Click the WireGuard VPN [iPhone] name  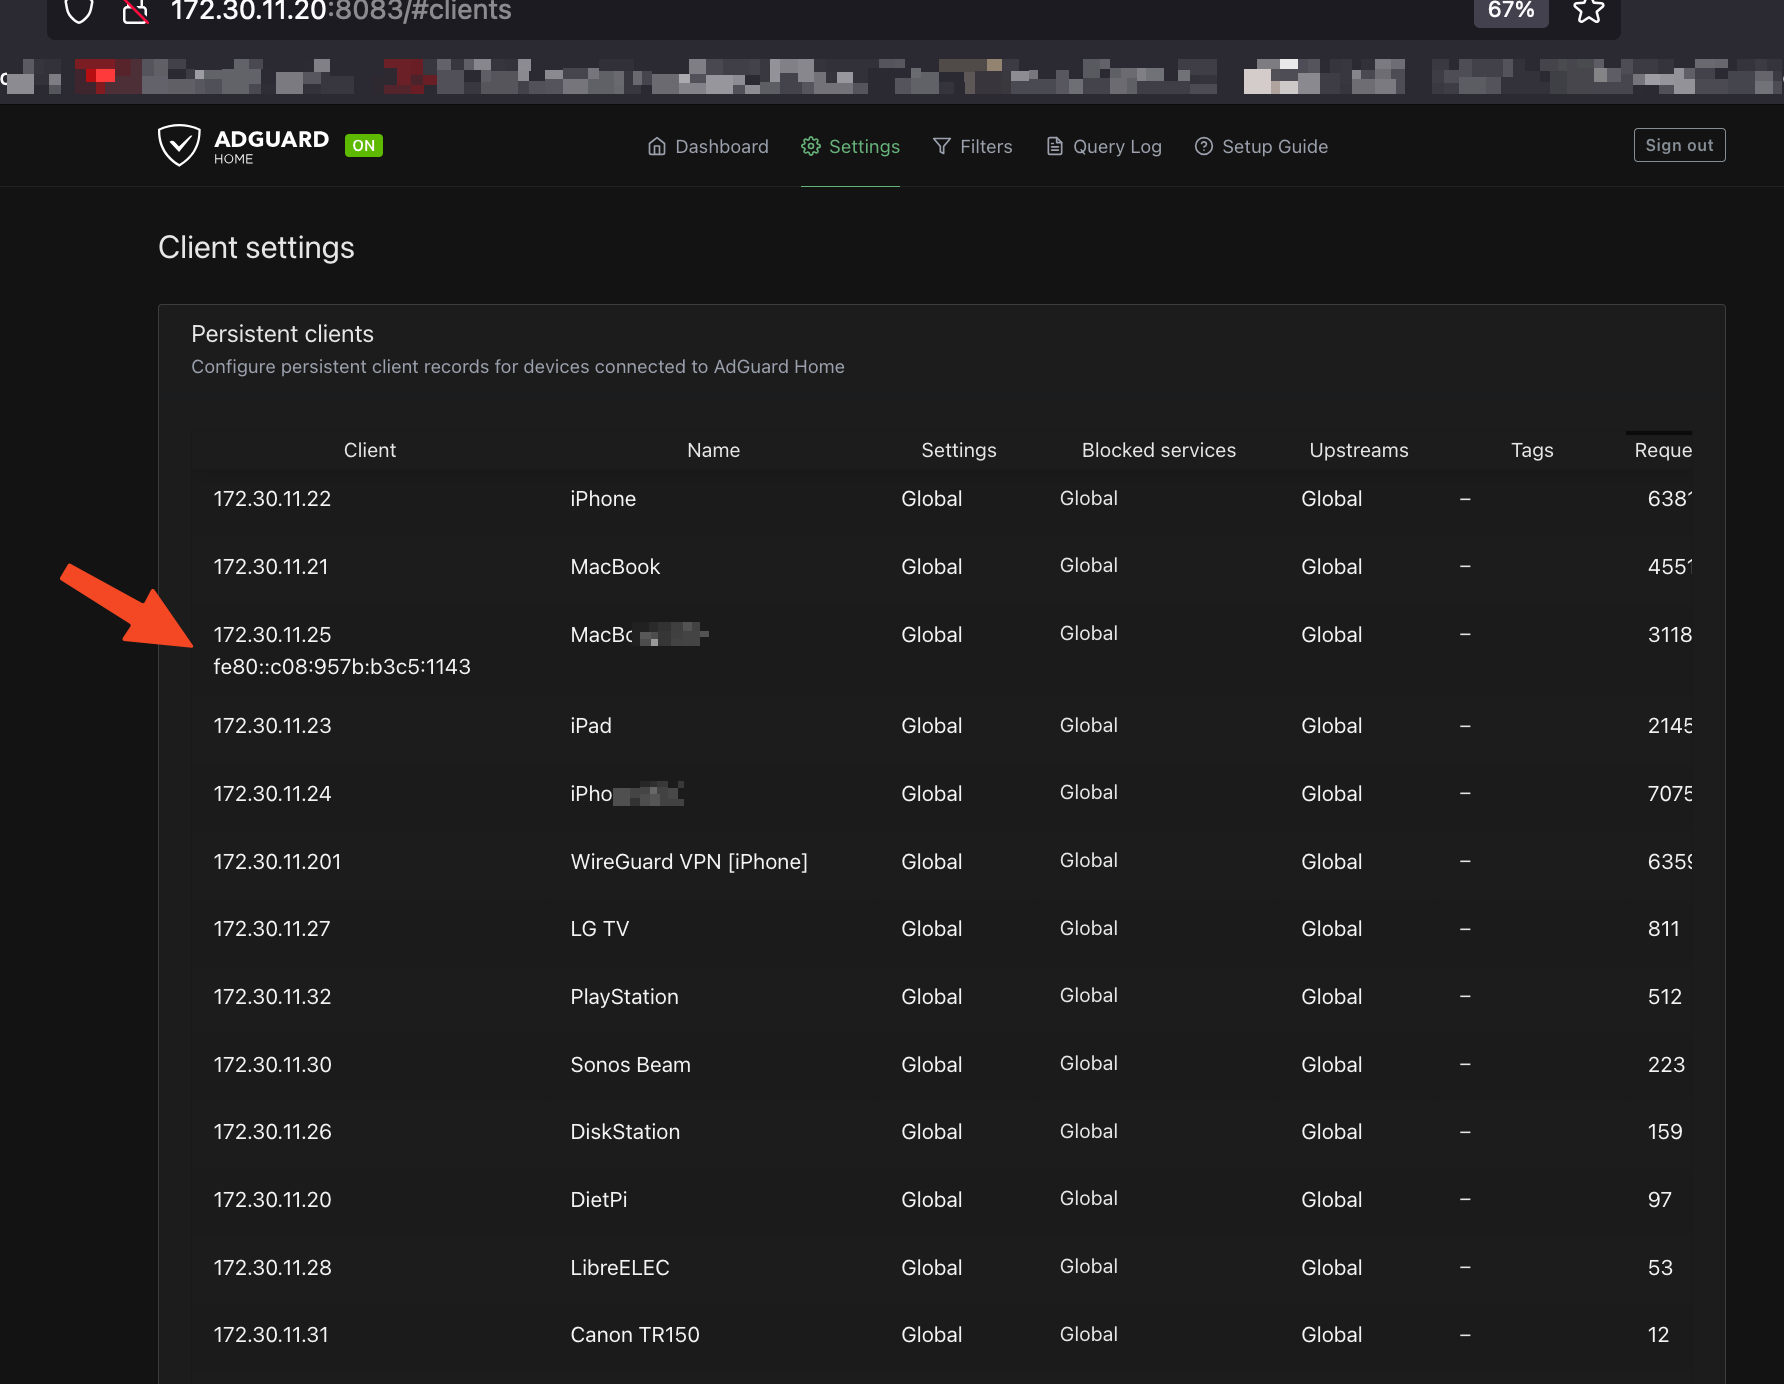689,862
